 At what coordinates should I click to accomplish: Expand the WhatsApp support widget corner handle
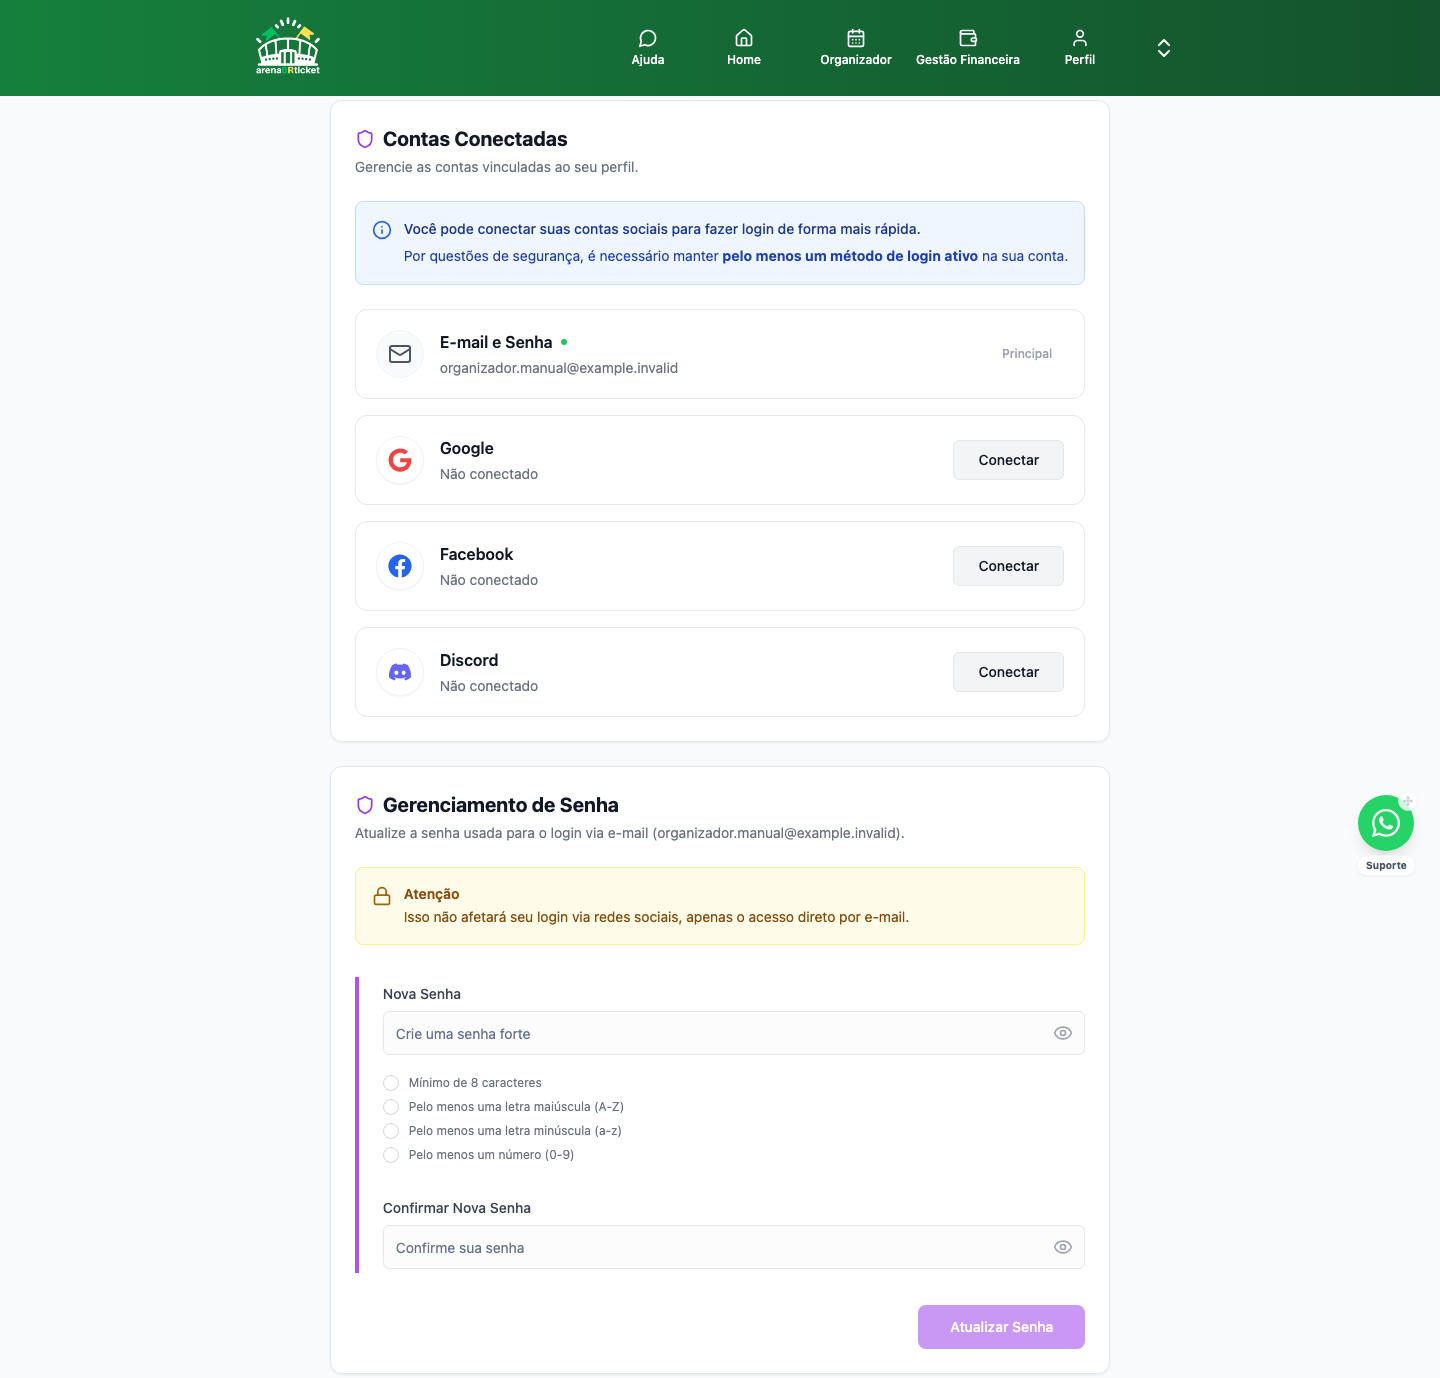coord(1407,802)
